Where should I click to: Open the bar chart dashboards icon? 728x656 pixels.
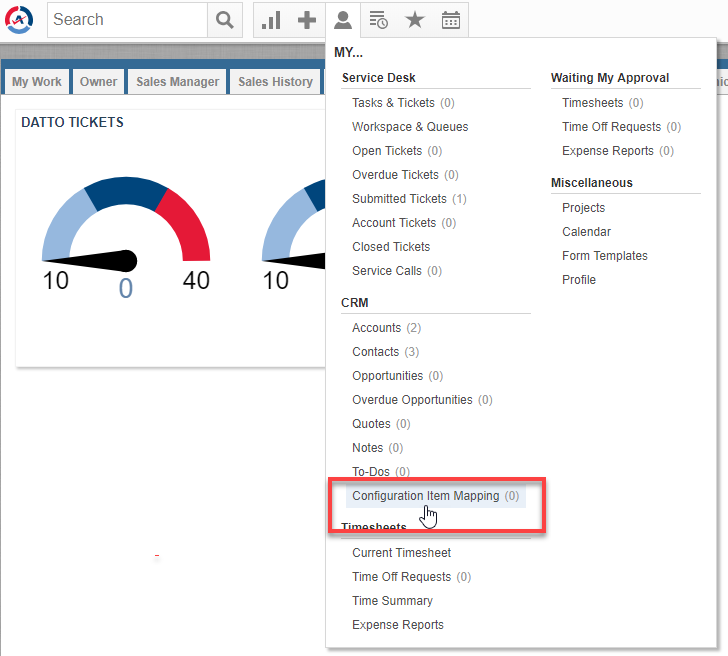pyautogui.click(x=271, y=20)
